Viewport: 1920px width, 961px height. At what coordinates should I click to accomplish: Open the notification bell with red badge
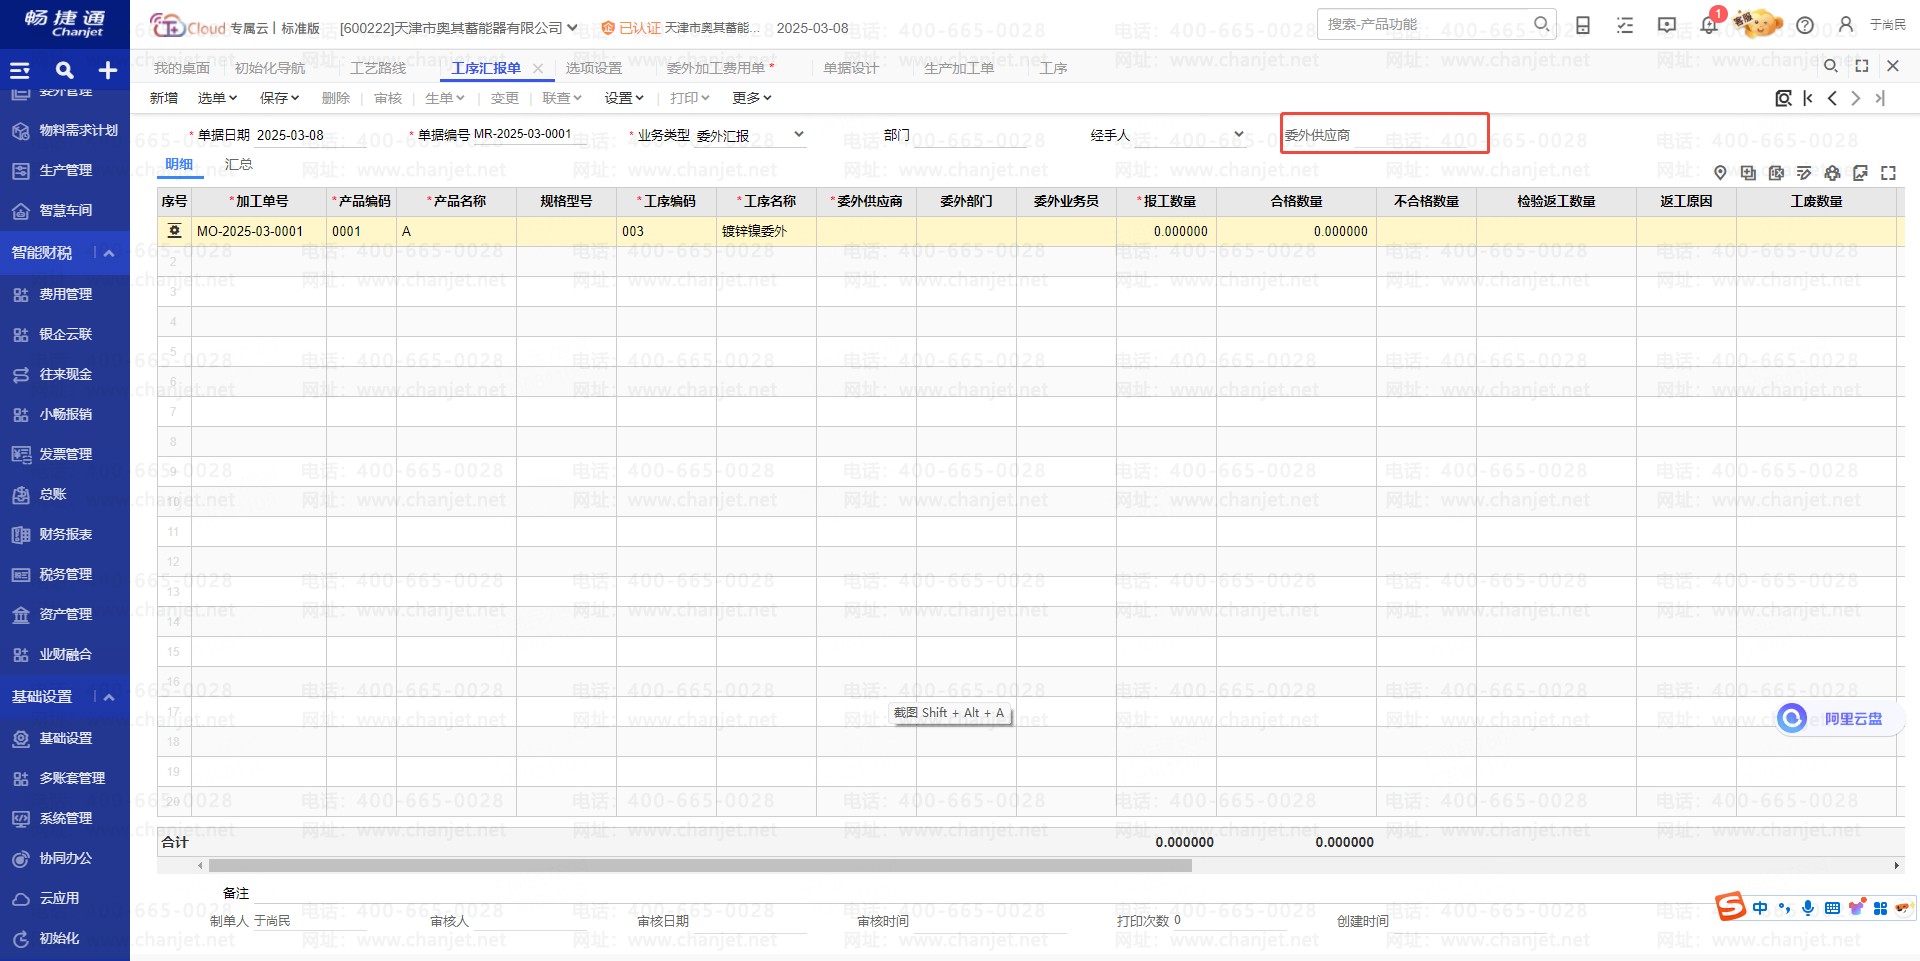tap(1709, 25)
